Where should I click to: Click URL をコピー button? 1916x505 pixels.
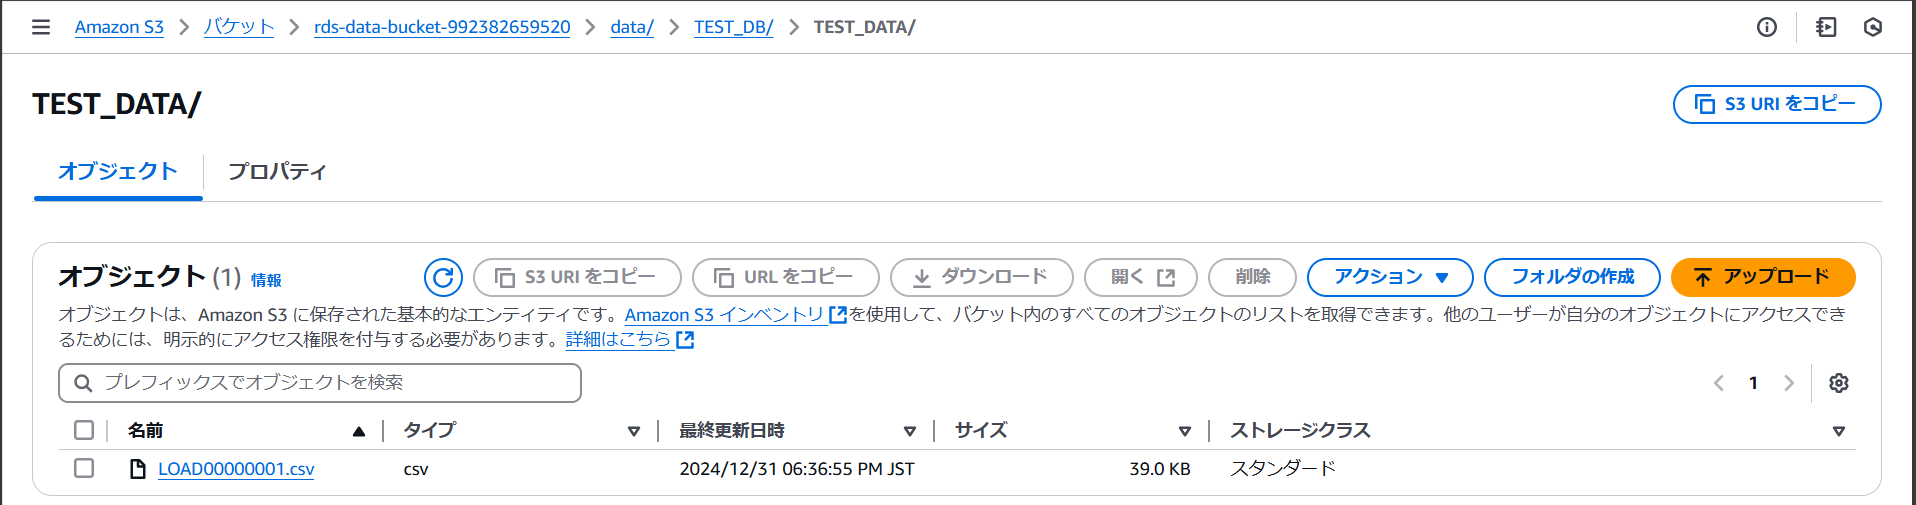(785, 277)
